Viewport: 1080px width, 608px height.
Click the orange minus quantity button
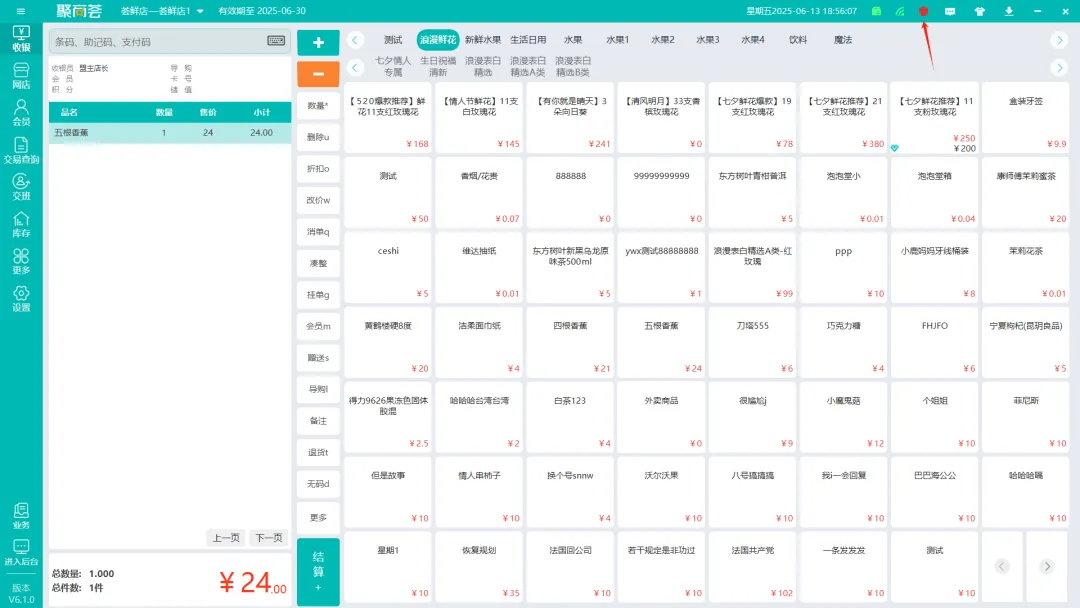click(x=318, y=74)
